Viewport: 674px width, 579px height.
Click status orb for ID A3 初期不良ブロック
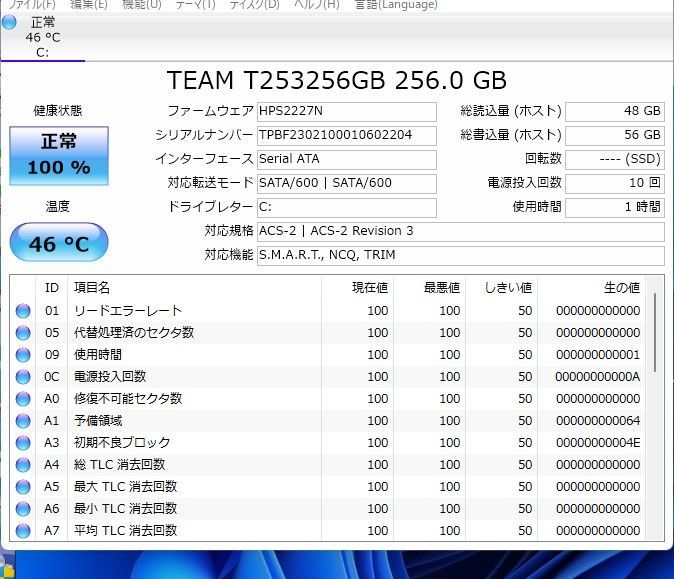pos(23,443)
